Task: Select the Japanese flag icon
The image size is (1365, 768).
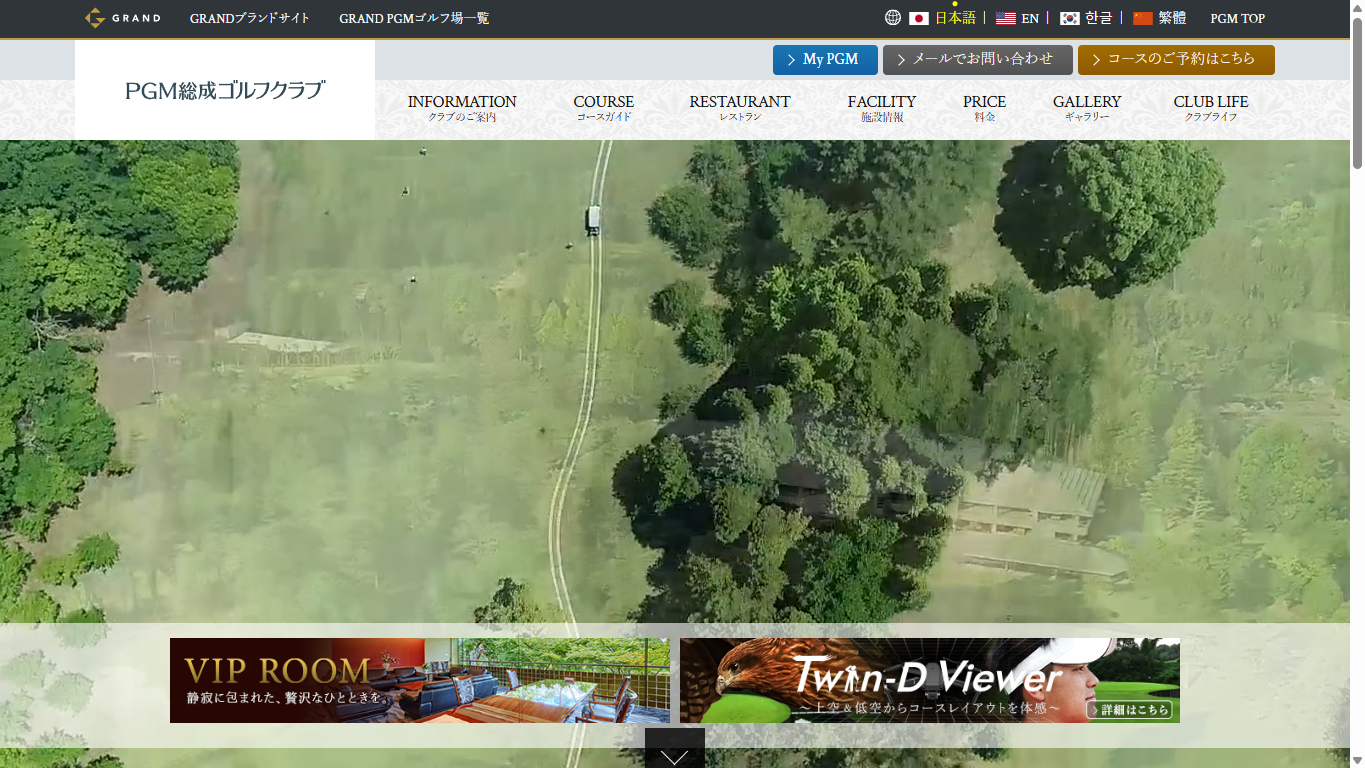Action: coord(919,18)
